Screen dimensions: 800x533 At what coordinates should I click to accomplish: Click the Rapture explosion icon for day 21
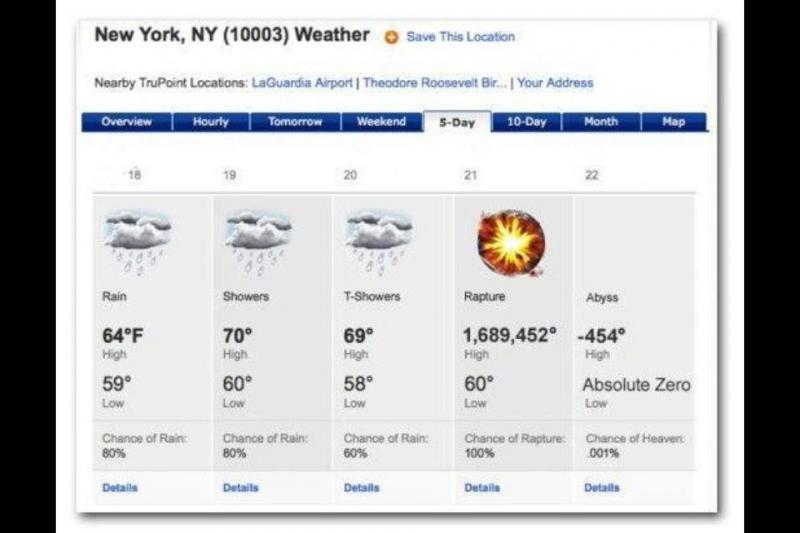[511, 243]
